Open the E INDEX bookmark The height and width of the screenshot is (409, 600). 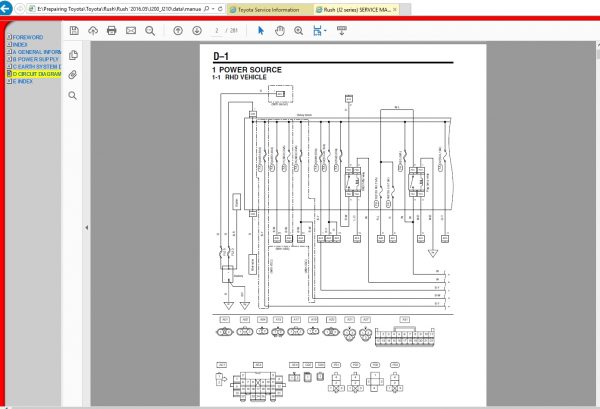pos(23,81)
